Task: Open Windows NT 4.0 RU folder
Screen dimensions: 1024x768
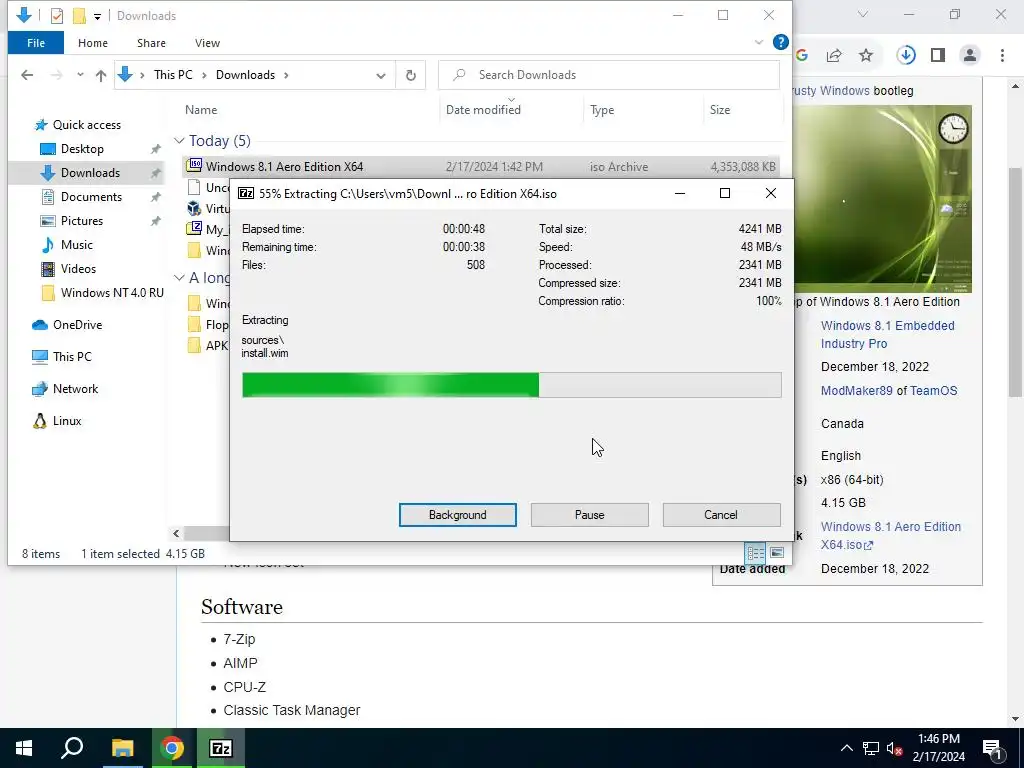Action: click(112, 293)
